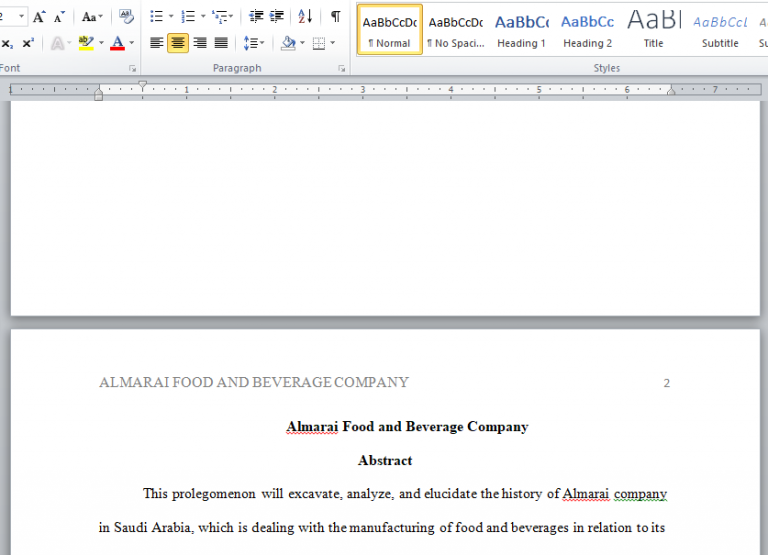768x555 pixels.
Task: Click the Grow Font icon
Action: 38,17
